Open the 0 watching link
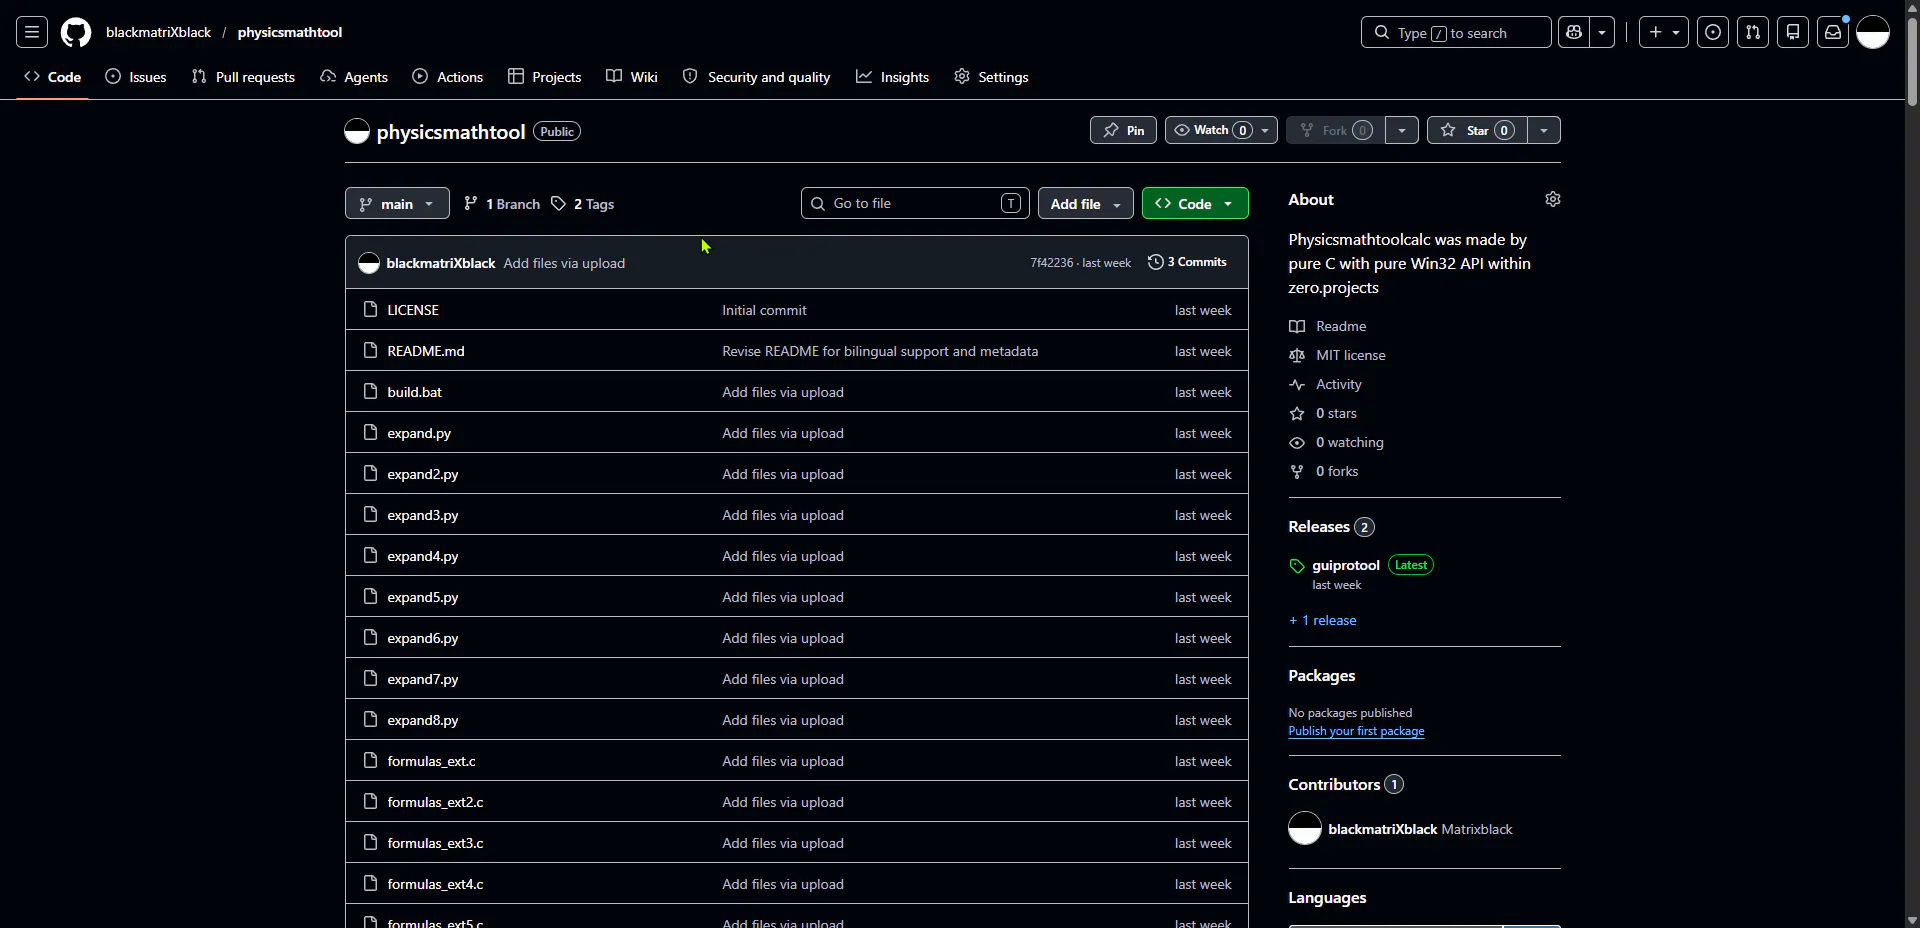The height and width of the screenshot is (928, 1920). (x=1350, y=442)
